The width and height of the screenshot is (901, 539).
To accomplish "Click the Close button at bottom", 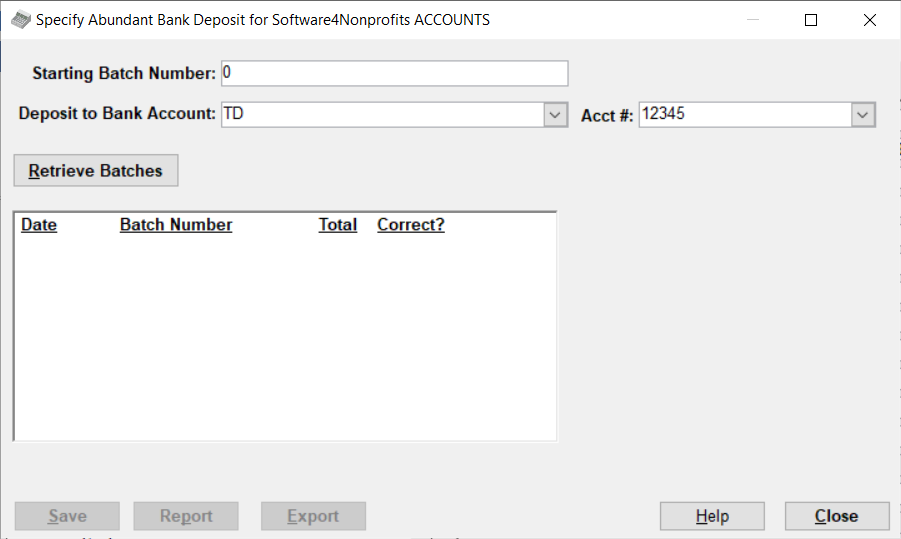I will click(x=837, y=516).
